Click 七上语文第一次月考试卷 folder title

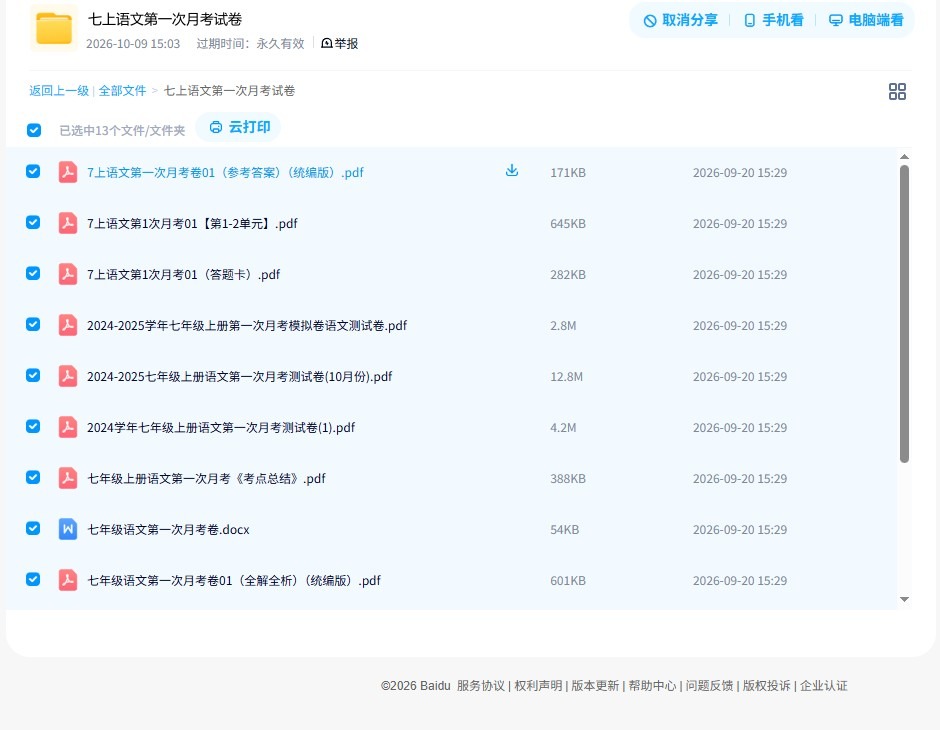165,19
